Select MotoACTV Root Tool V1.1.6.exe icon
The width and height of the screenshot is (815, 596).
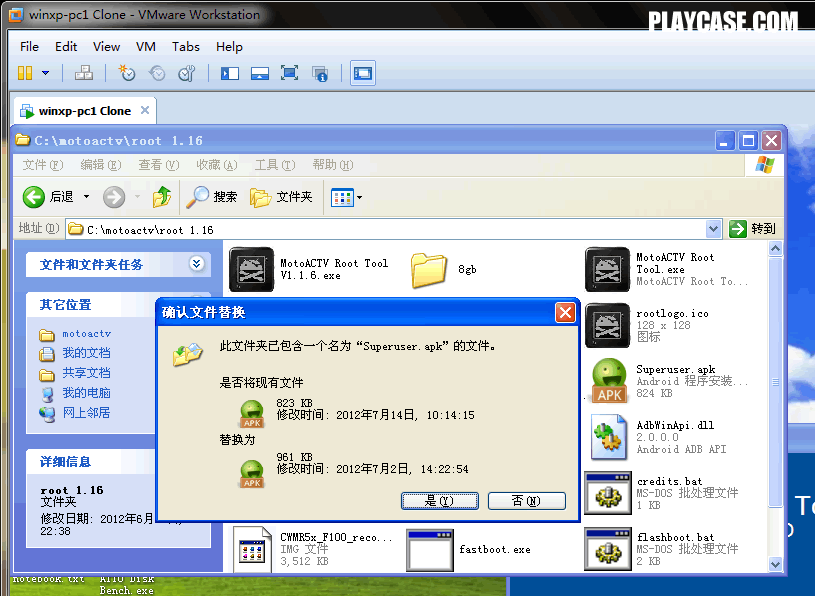pos(252,269)
